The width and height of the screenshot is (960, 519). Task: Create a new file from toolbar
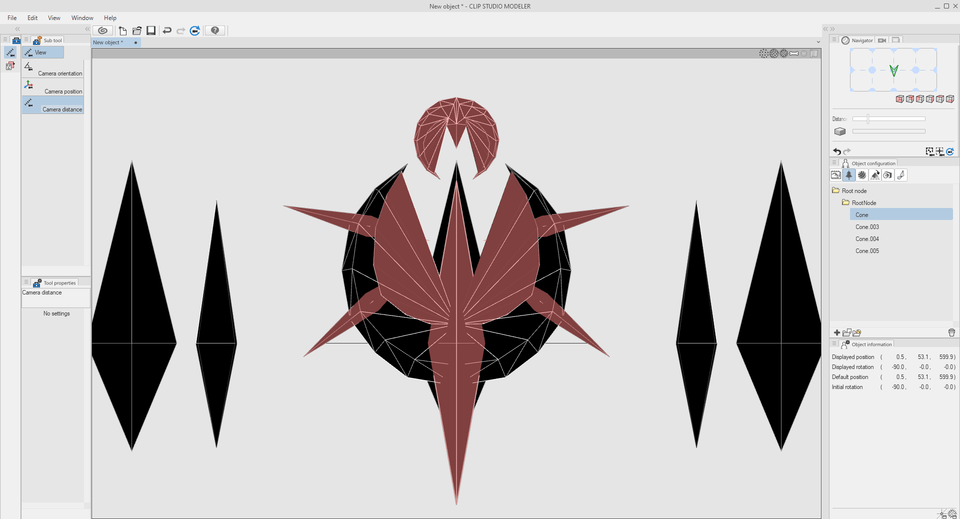click(122, 31)
